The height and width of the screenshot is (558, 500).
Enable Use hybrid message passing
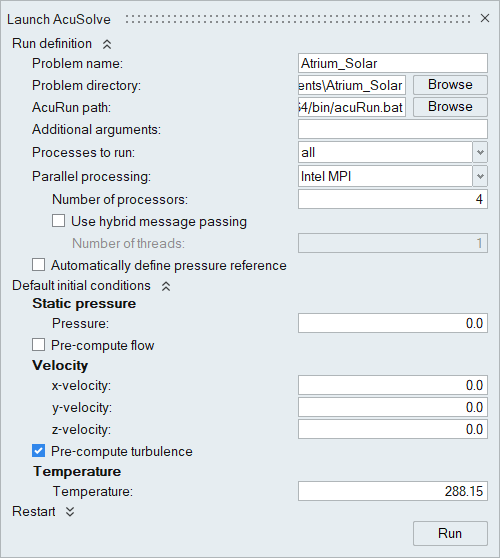[58, 221]
